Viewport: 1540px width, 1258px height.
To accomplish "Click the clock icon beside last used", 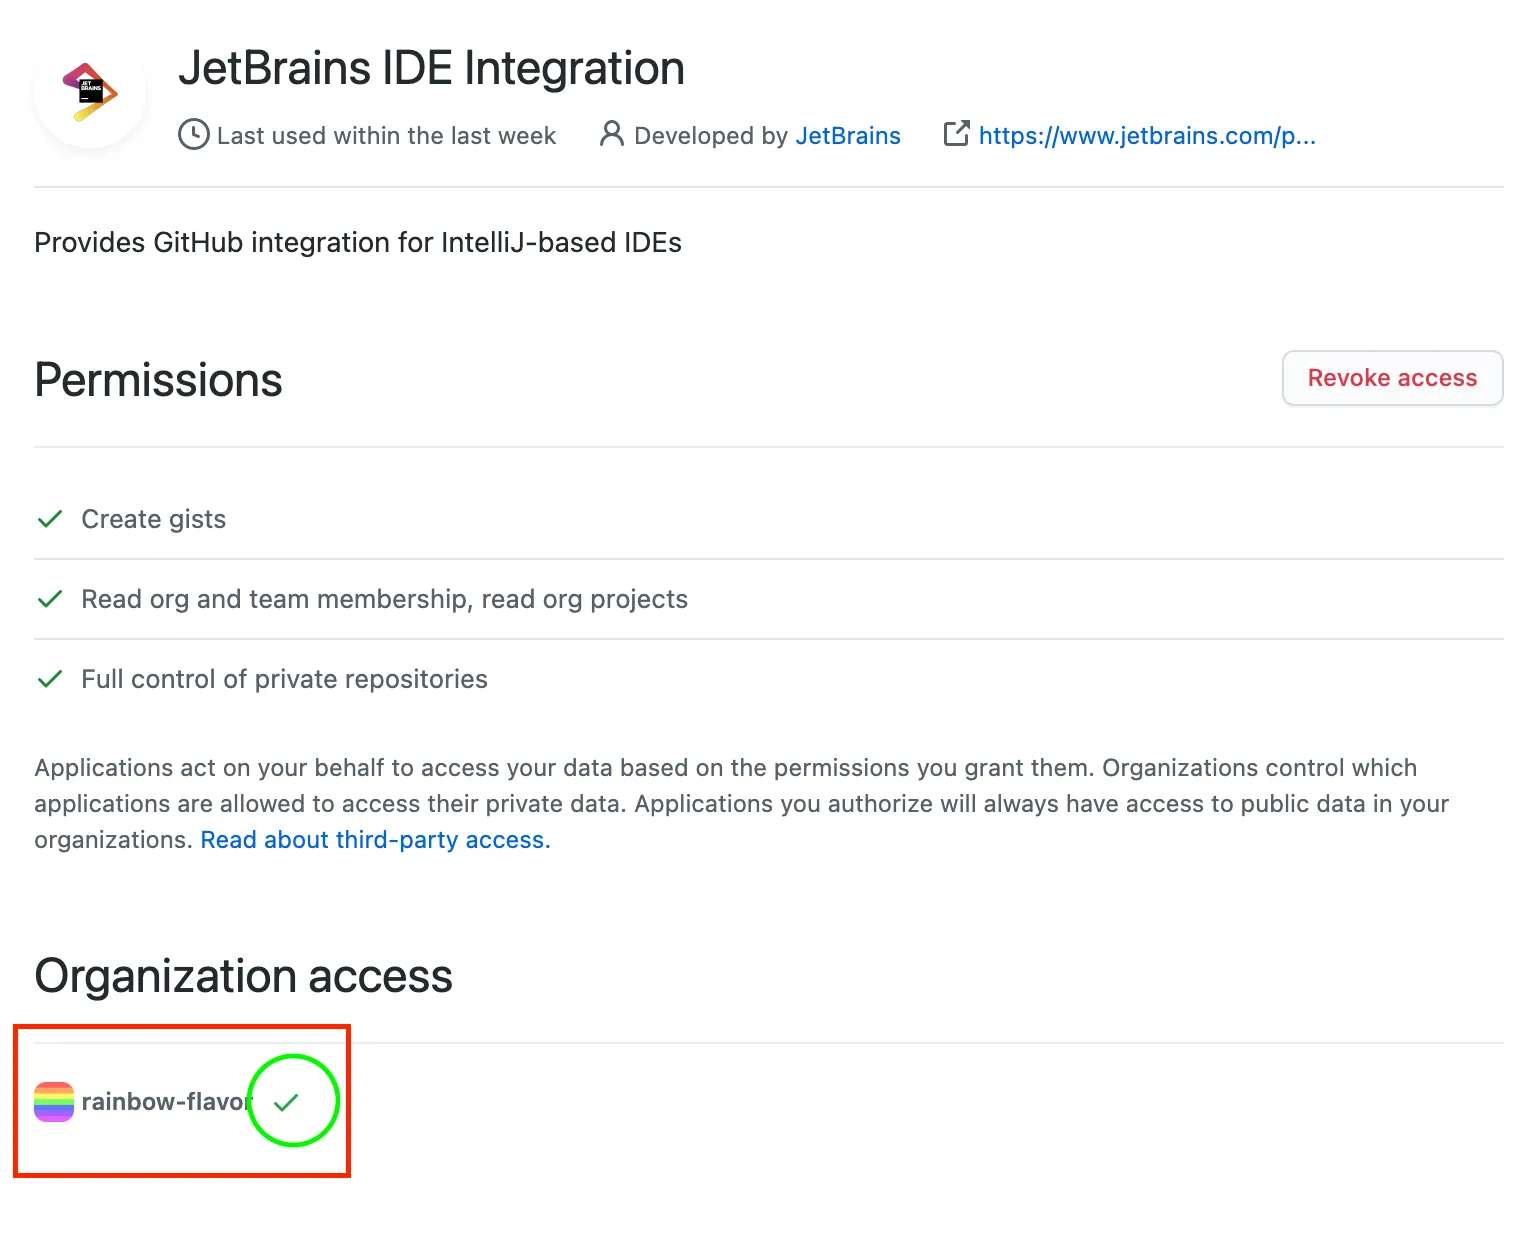I will tap(193, 135).
